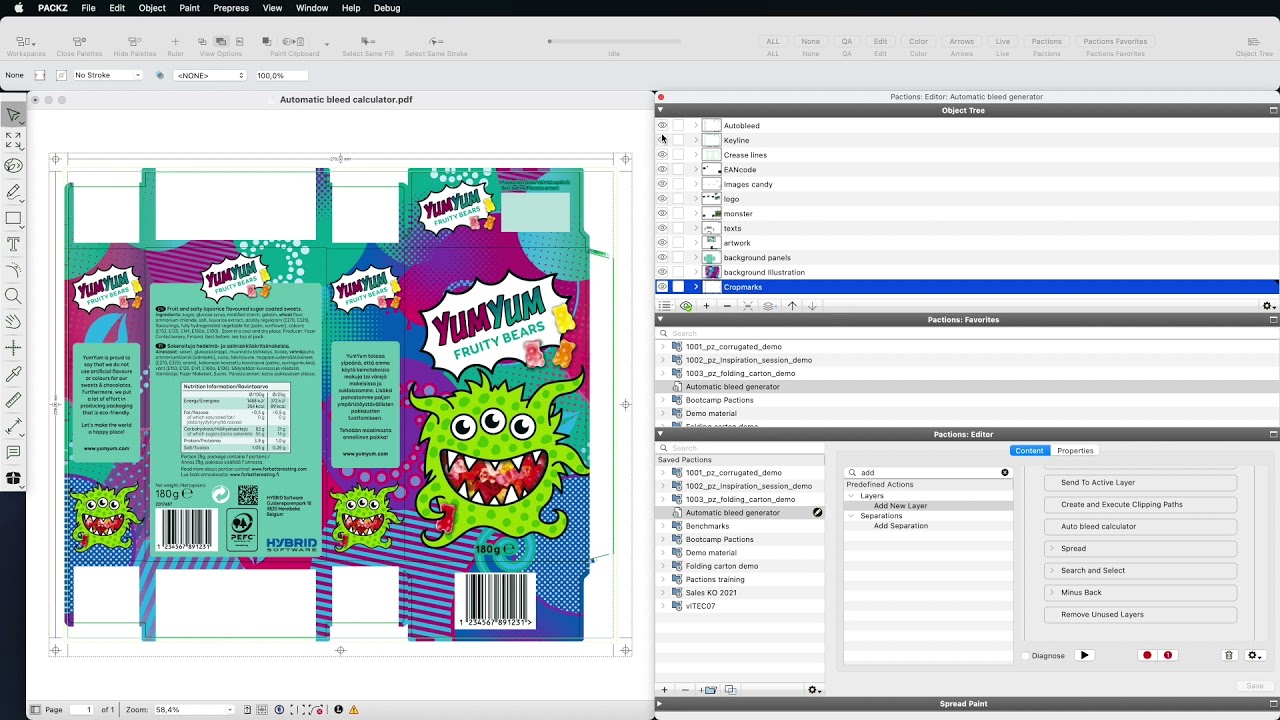This screenshot has width=1280, height=720.
Task: Select the arrow selection tool
Action: [13, 116]
